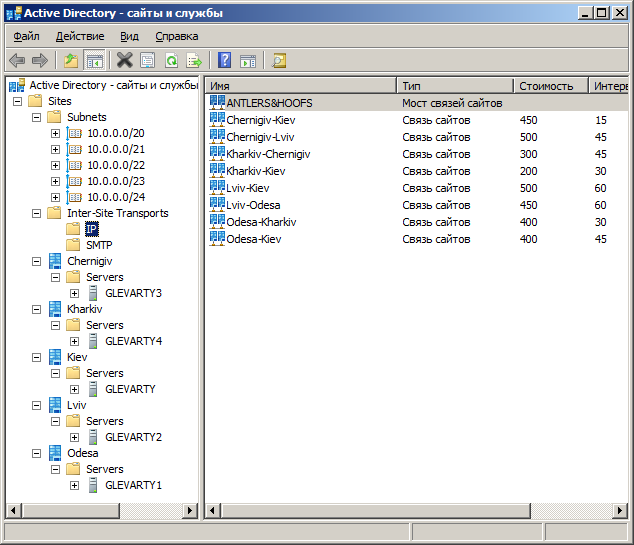This screenshot has width=634, height=545.
Task: Sort by the Стоимость column header
Action: pyautogui.click(x=551, y=86)
